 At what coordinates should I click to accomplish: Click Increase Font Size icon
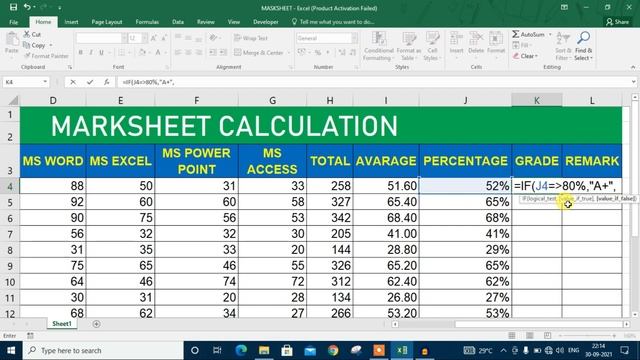(x=154, y=38)
